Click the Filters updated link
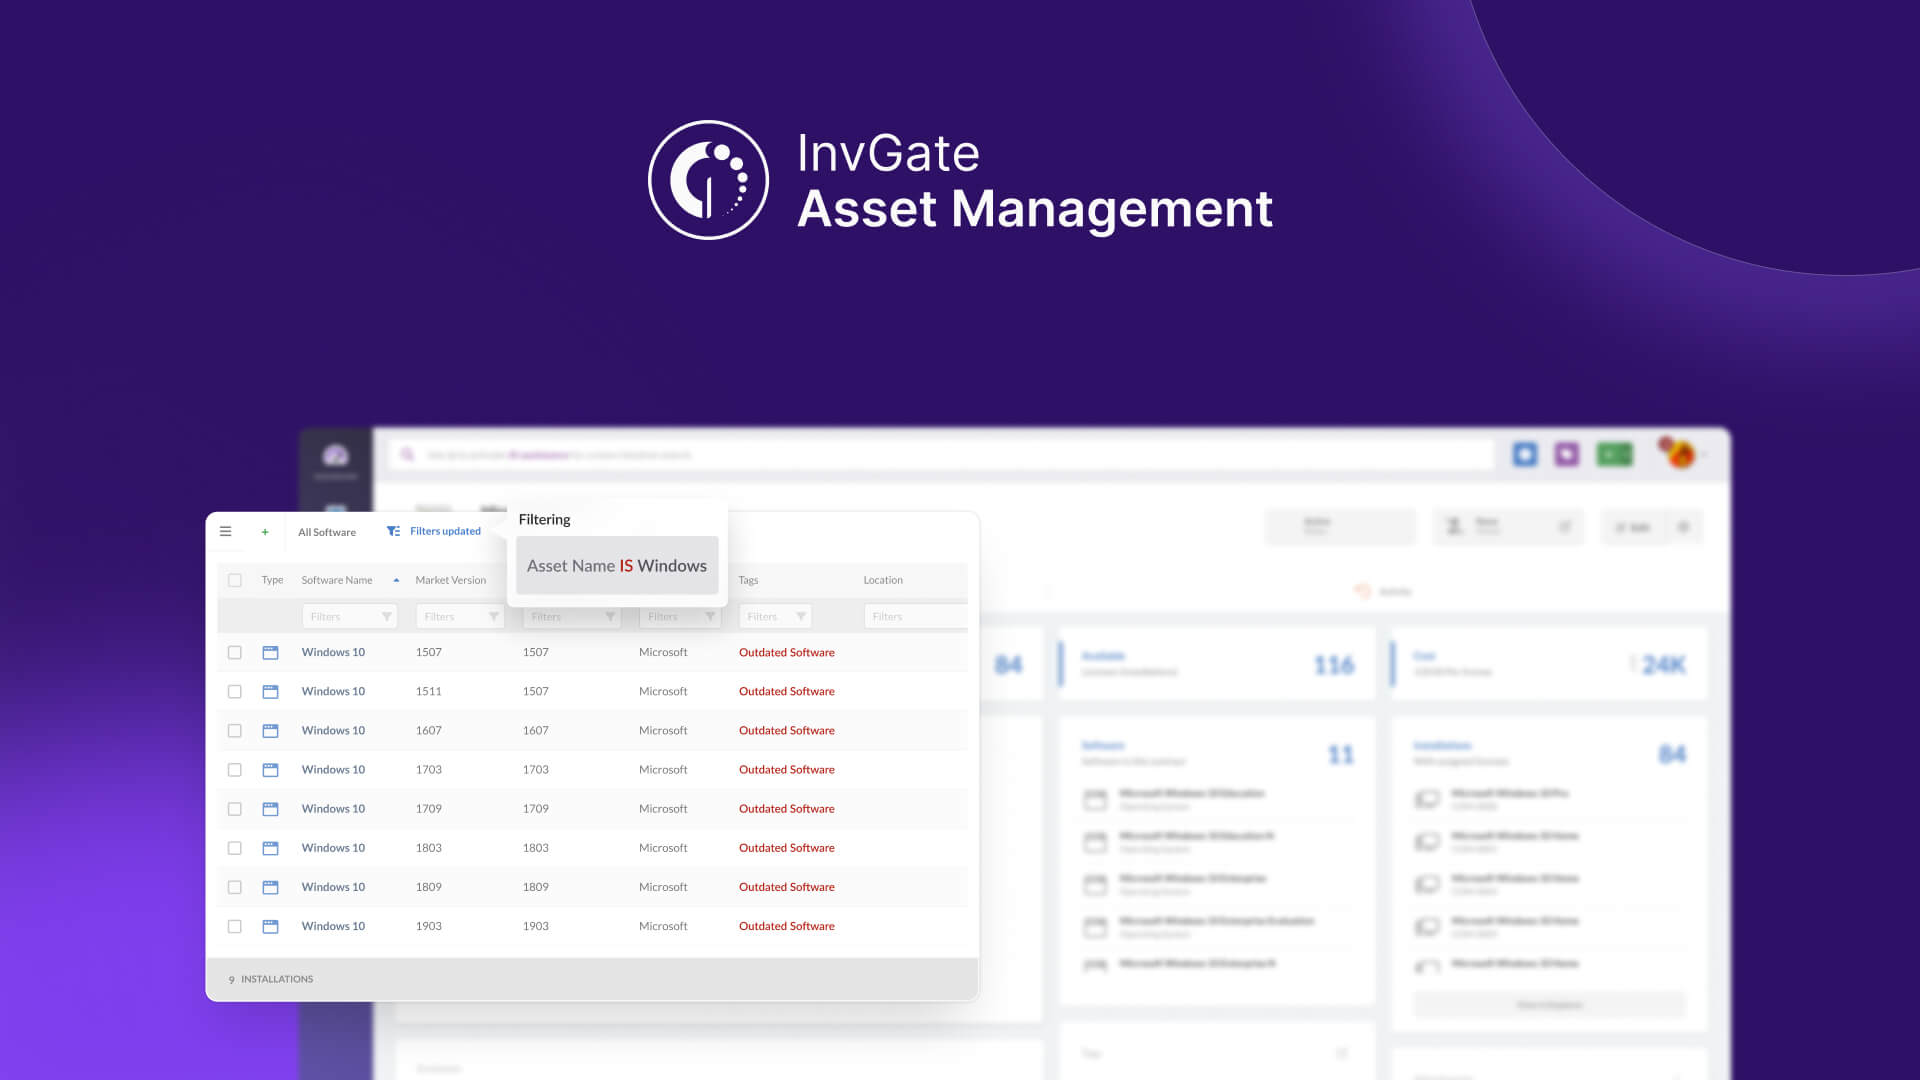The height and width of the screenshot is (1080, 1920). tap(445, 531)
